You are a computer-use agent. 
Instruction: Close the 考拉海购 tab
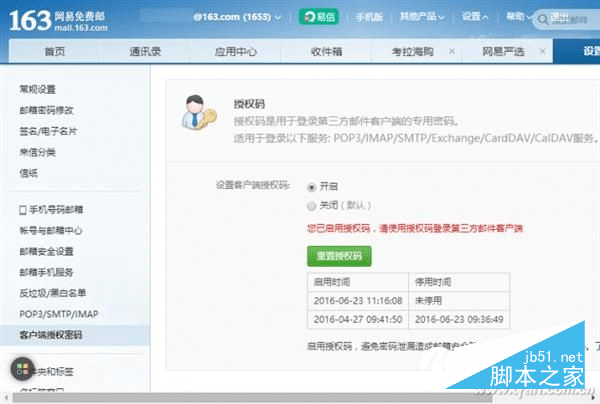(x=452, y=51)
